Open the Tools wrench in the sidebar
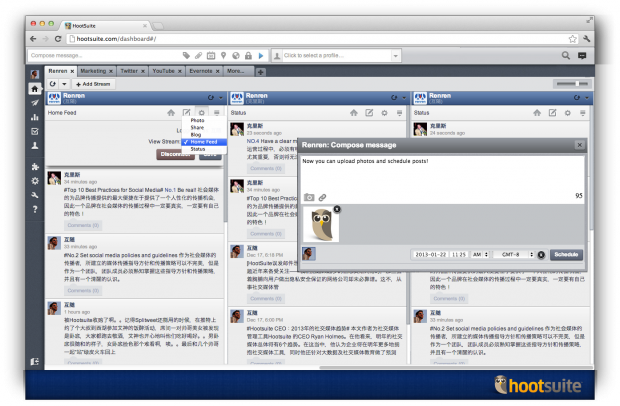Screen dimensions: 620x406 pyautogui.click(x=35, y=195)
